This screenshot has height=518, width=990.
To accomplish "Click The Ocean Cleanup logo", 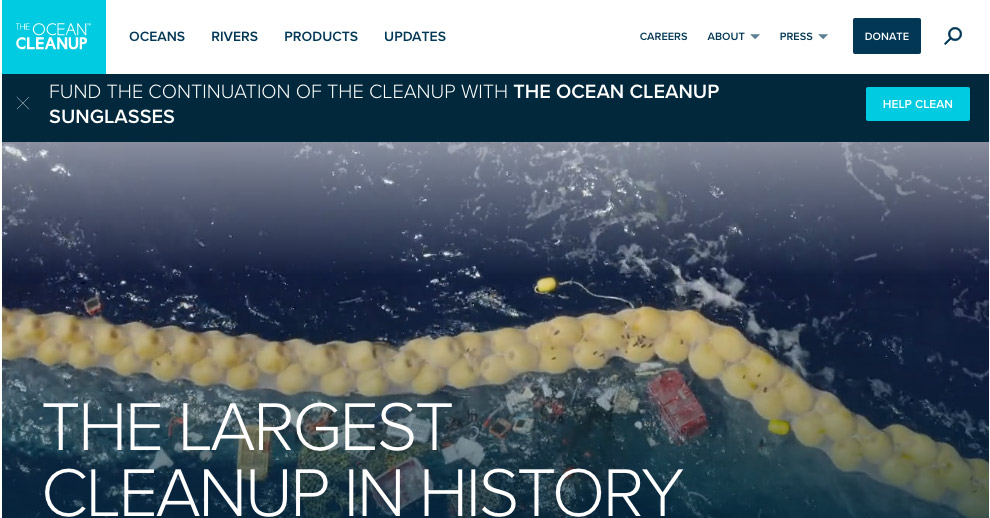I will coord(53,37).
